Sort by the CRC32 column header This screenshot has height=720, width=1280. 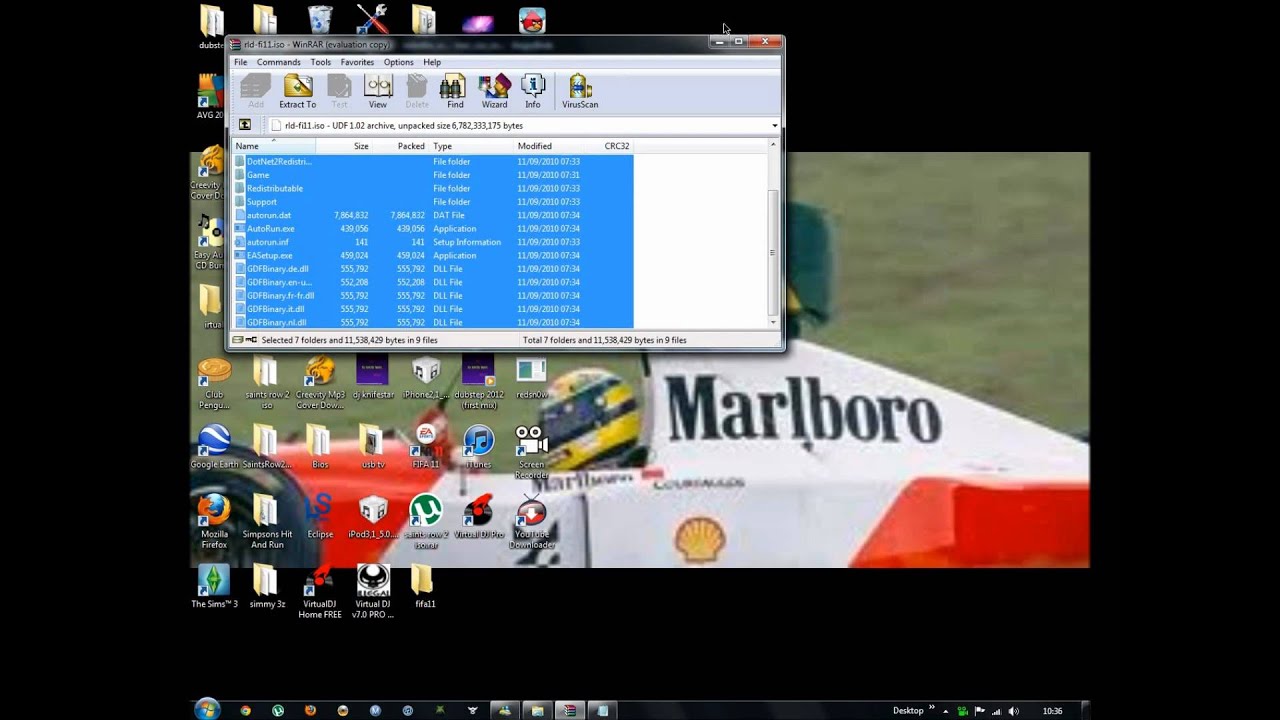(x=617, y=146)
